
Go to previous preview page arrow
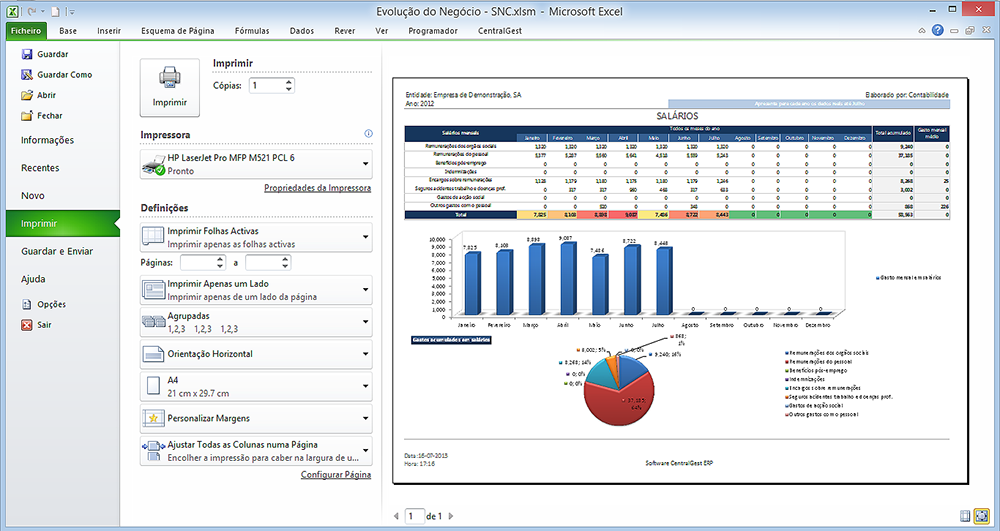tap(396, 516)
